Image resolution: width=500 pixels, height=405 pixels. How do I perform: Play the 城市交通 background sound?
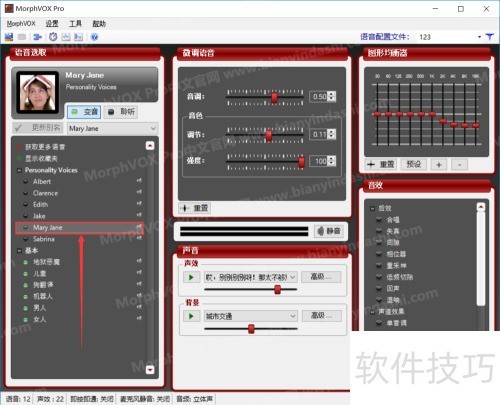pos(191,316)
